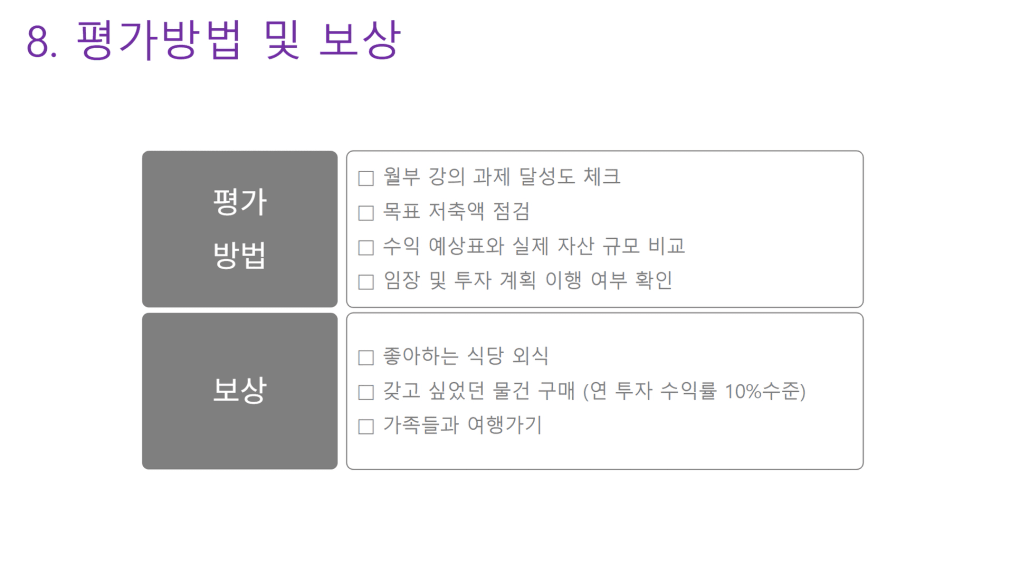Click the text "임장 및 투자 계획 이행 여부 확인"
Screen dimensions: 1020x574
click(528, 281)
